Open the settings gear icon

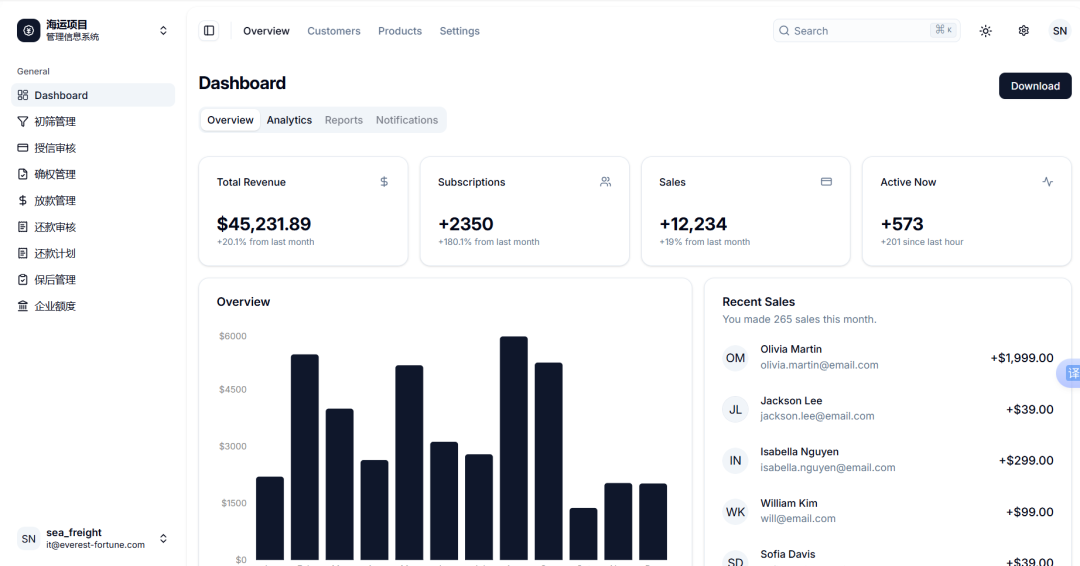(1024, 31)
